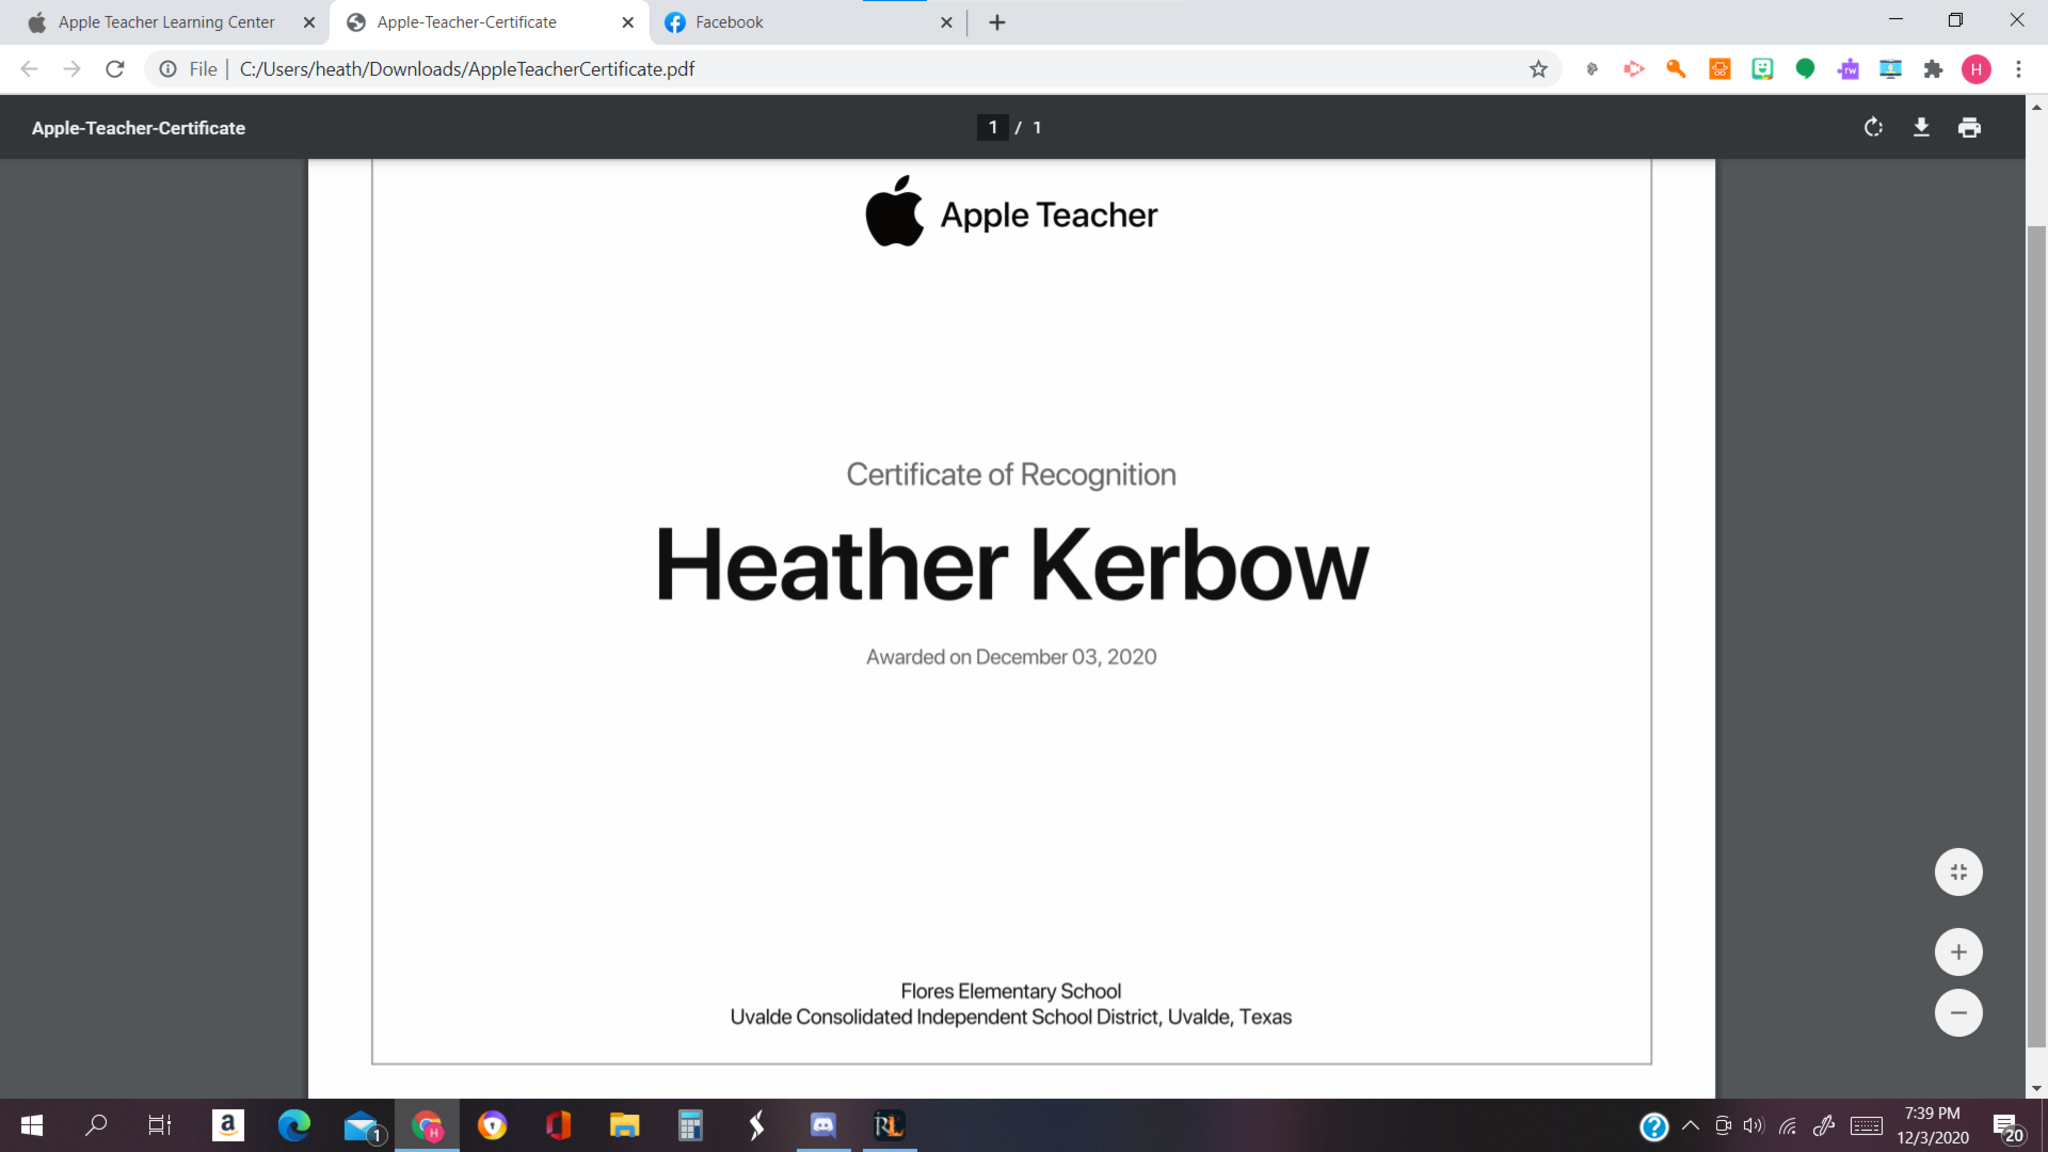Open a new browser tab
Image resolution: width=2048 pixels, height=1152 pixels.
pos(997,22)
